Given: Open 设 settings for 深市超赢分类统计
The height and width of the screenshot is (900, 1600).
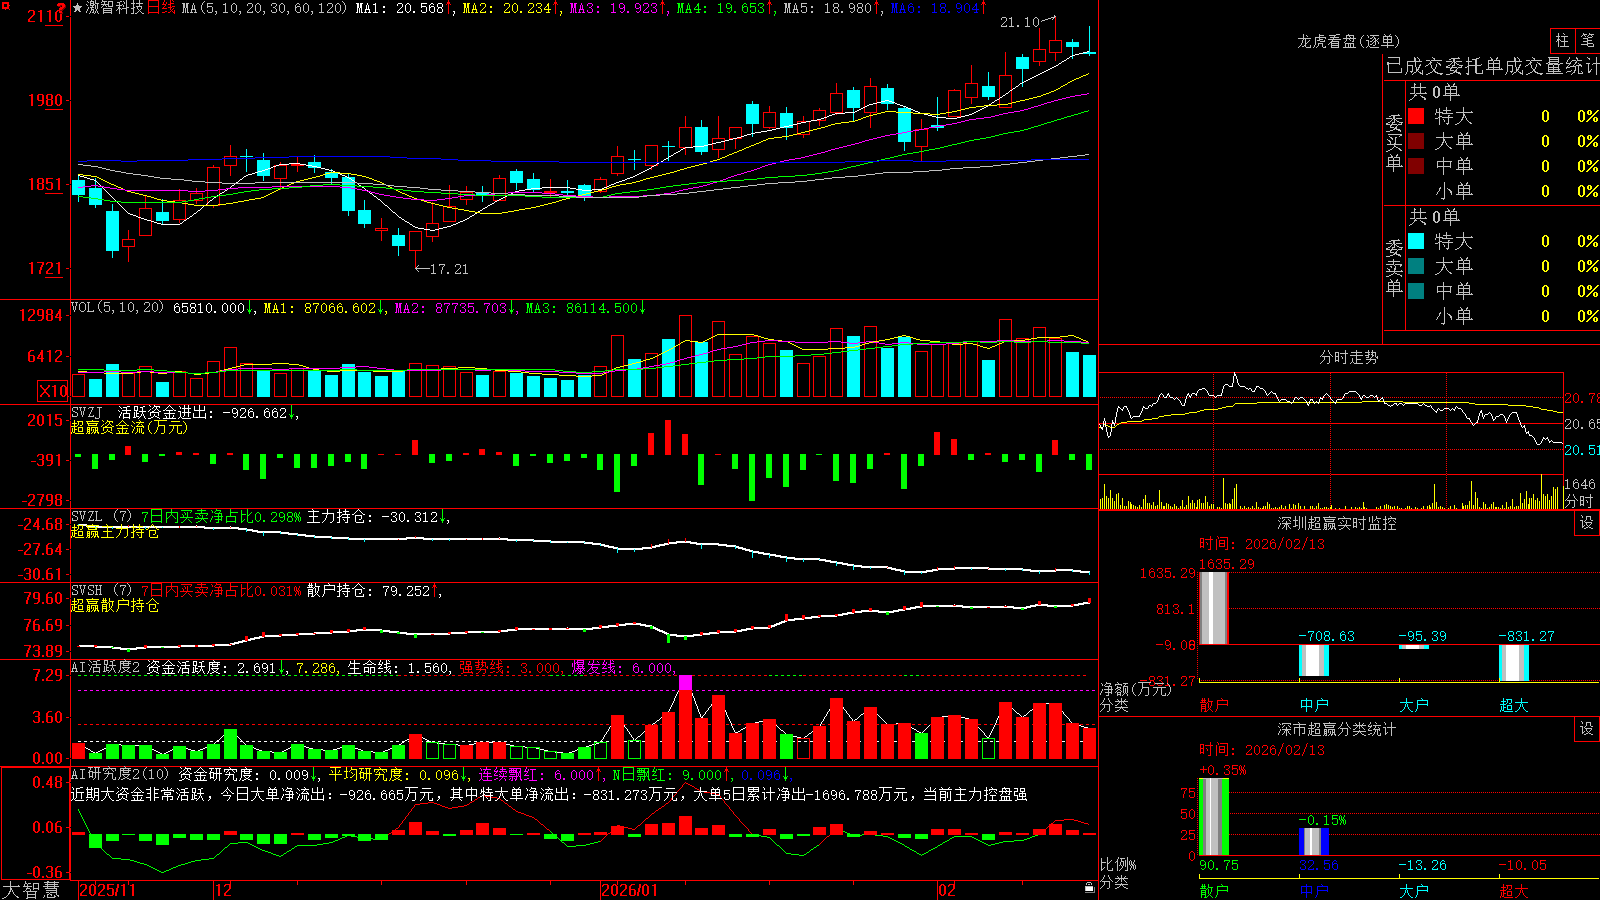Looking at the screenshot, I should coord(1587,729).
